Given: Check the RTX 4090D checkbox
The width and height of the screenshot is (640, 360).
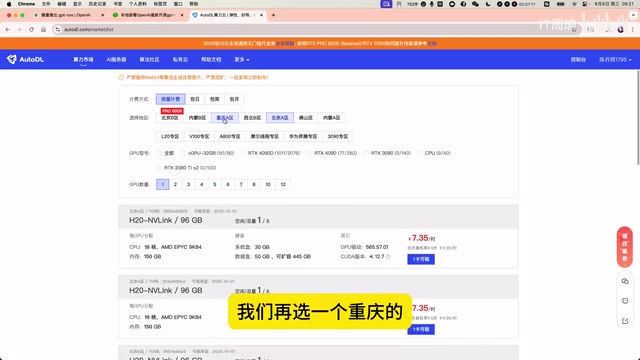Looking at the screenshot, I should point(242,153).
